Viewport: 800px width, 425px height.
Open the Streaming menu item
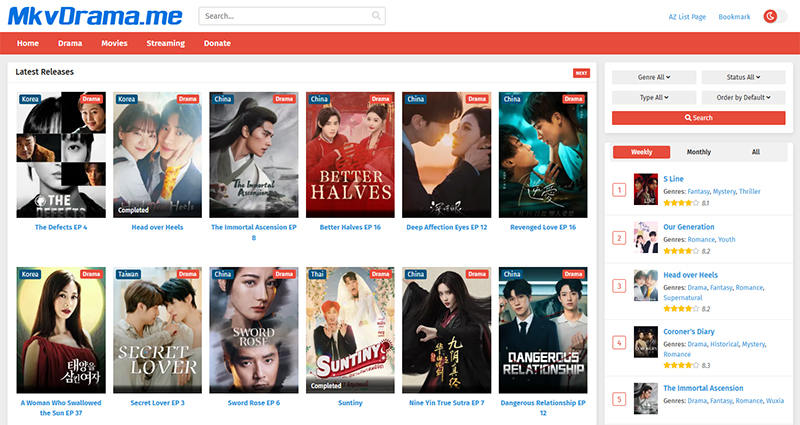166,43
